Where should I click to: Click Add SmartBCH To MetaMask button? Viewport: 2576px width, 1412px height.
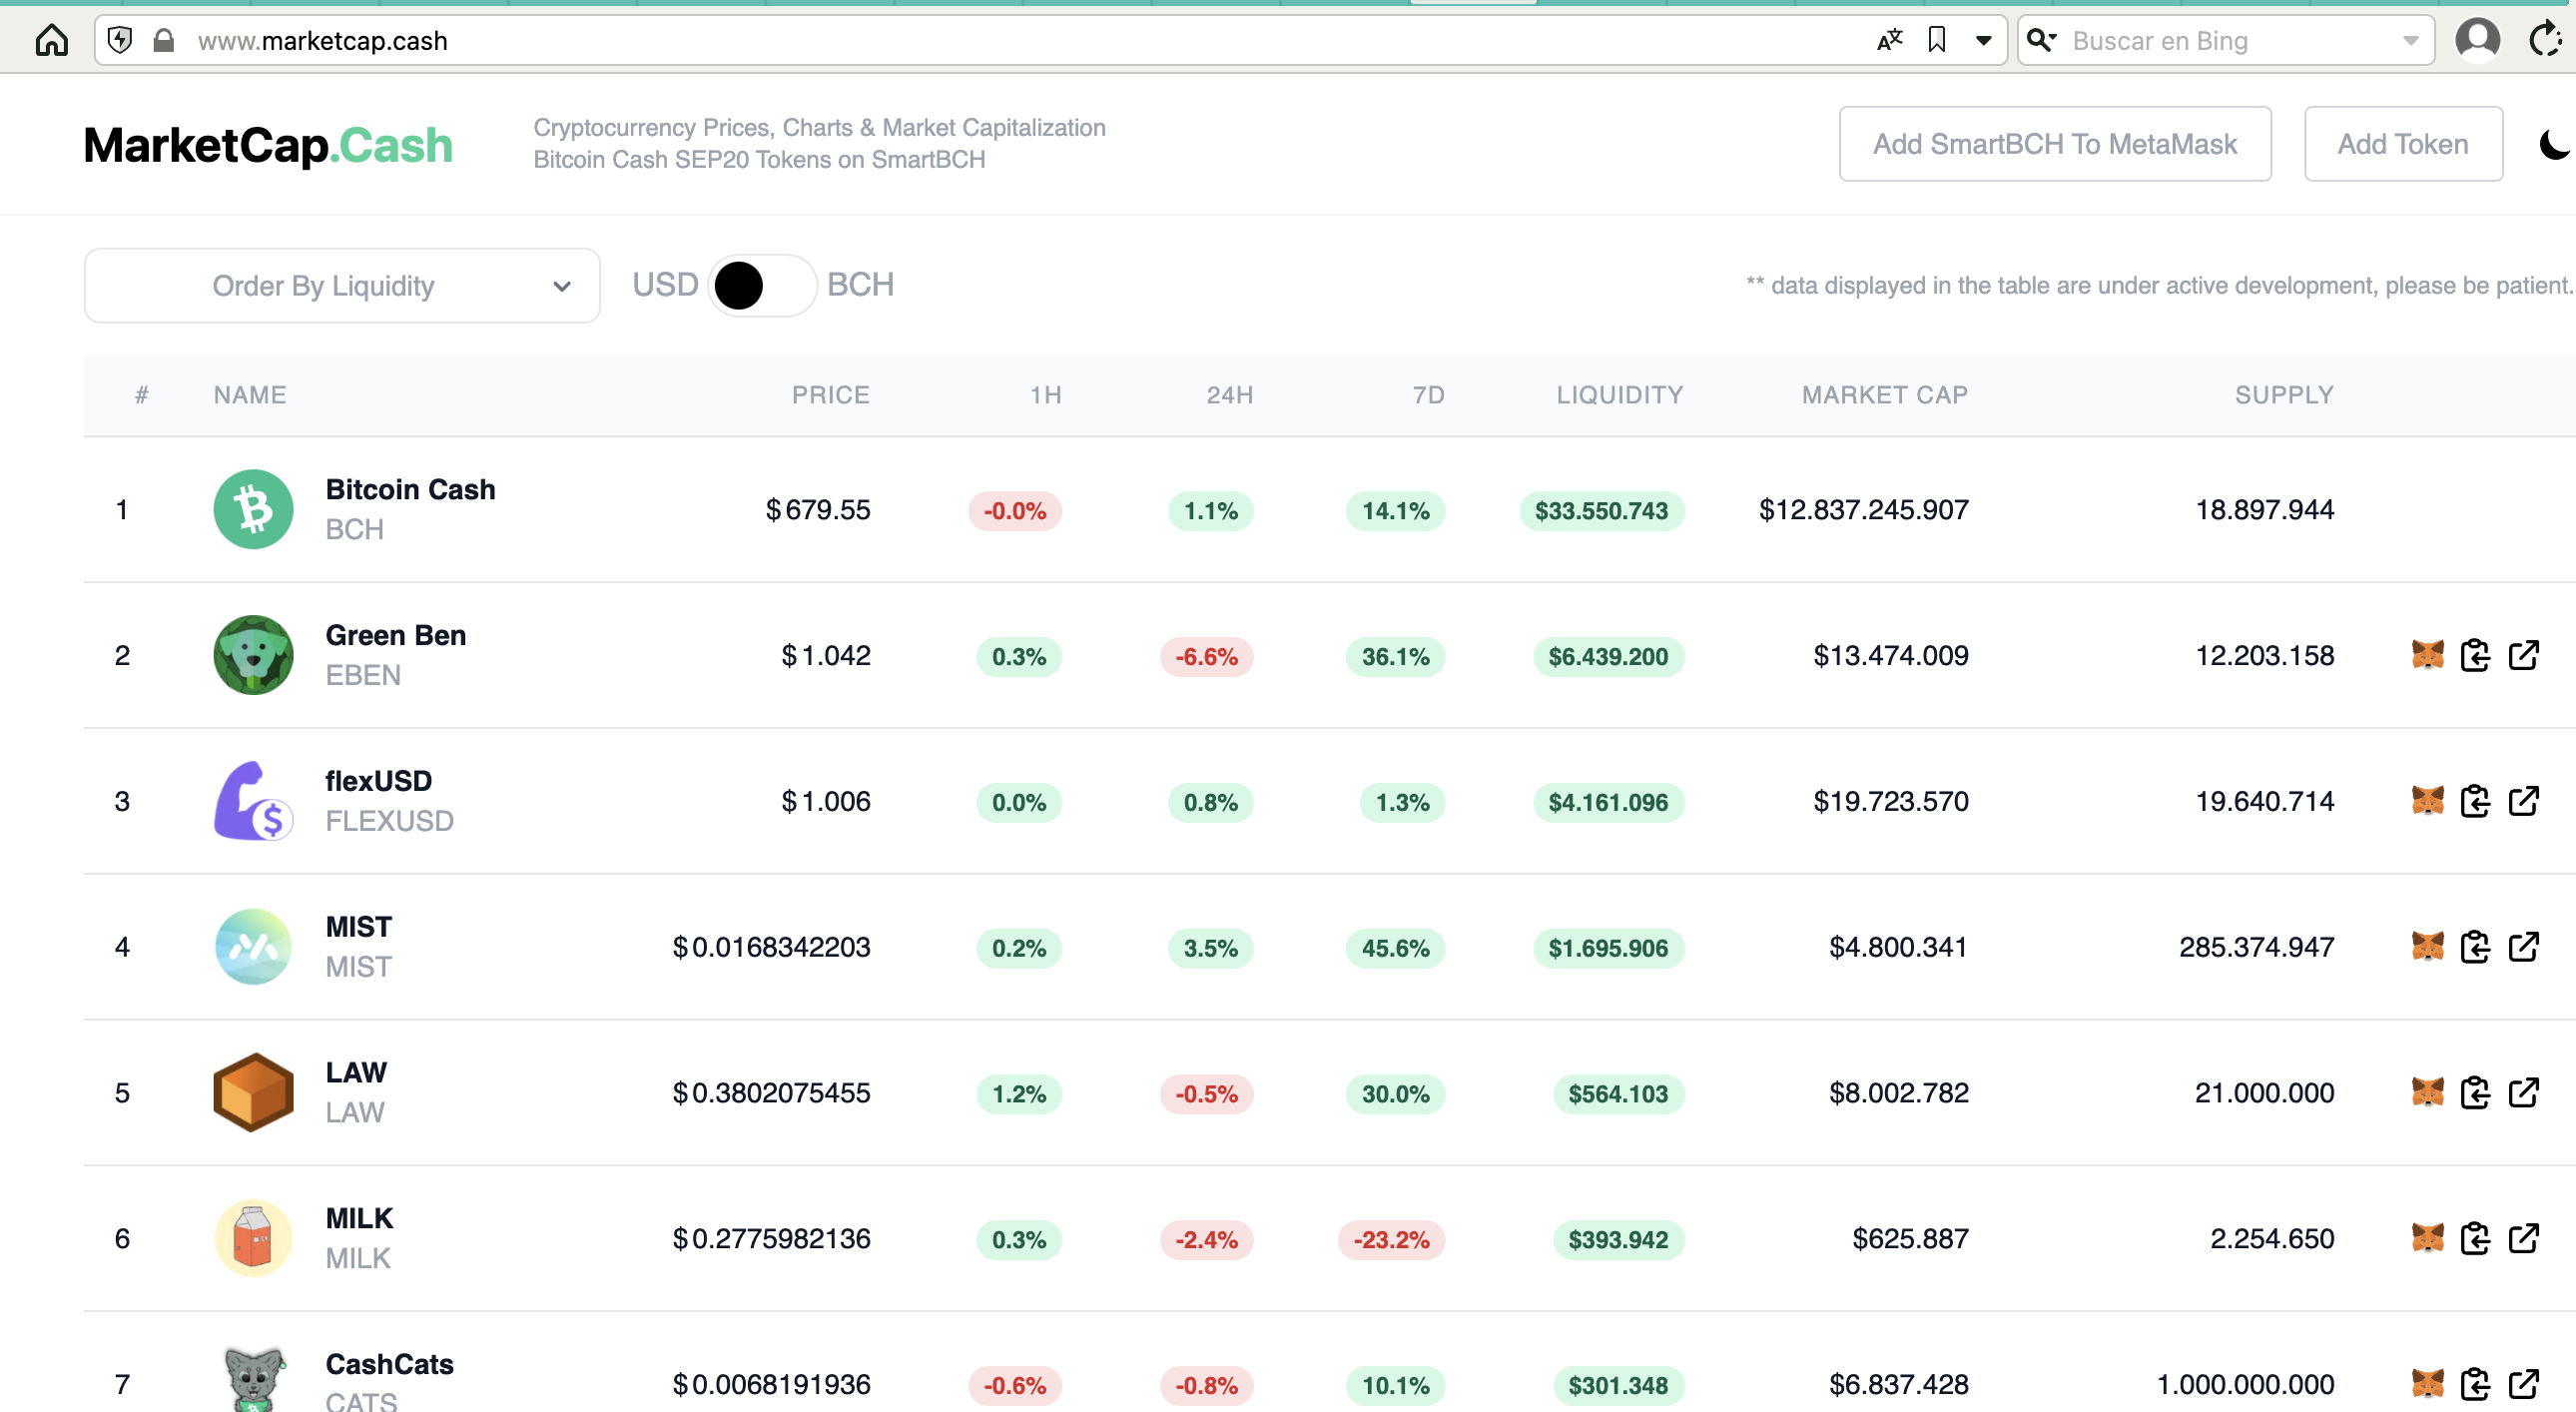2055,144
